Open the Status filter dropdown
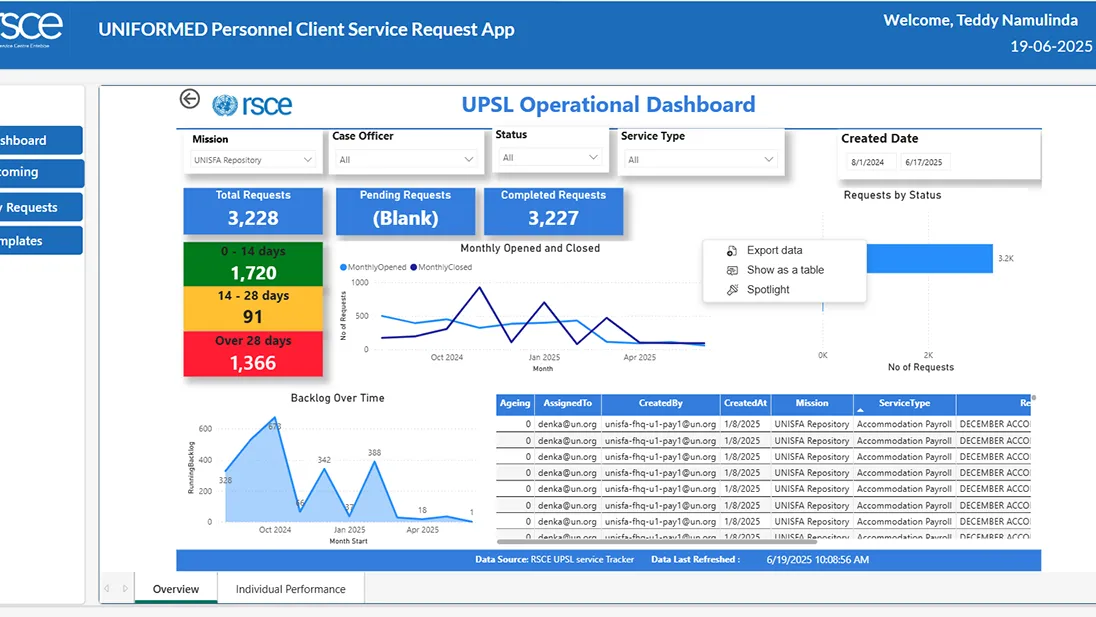1096x617 pixels. (x=550, y=158)
